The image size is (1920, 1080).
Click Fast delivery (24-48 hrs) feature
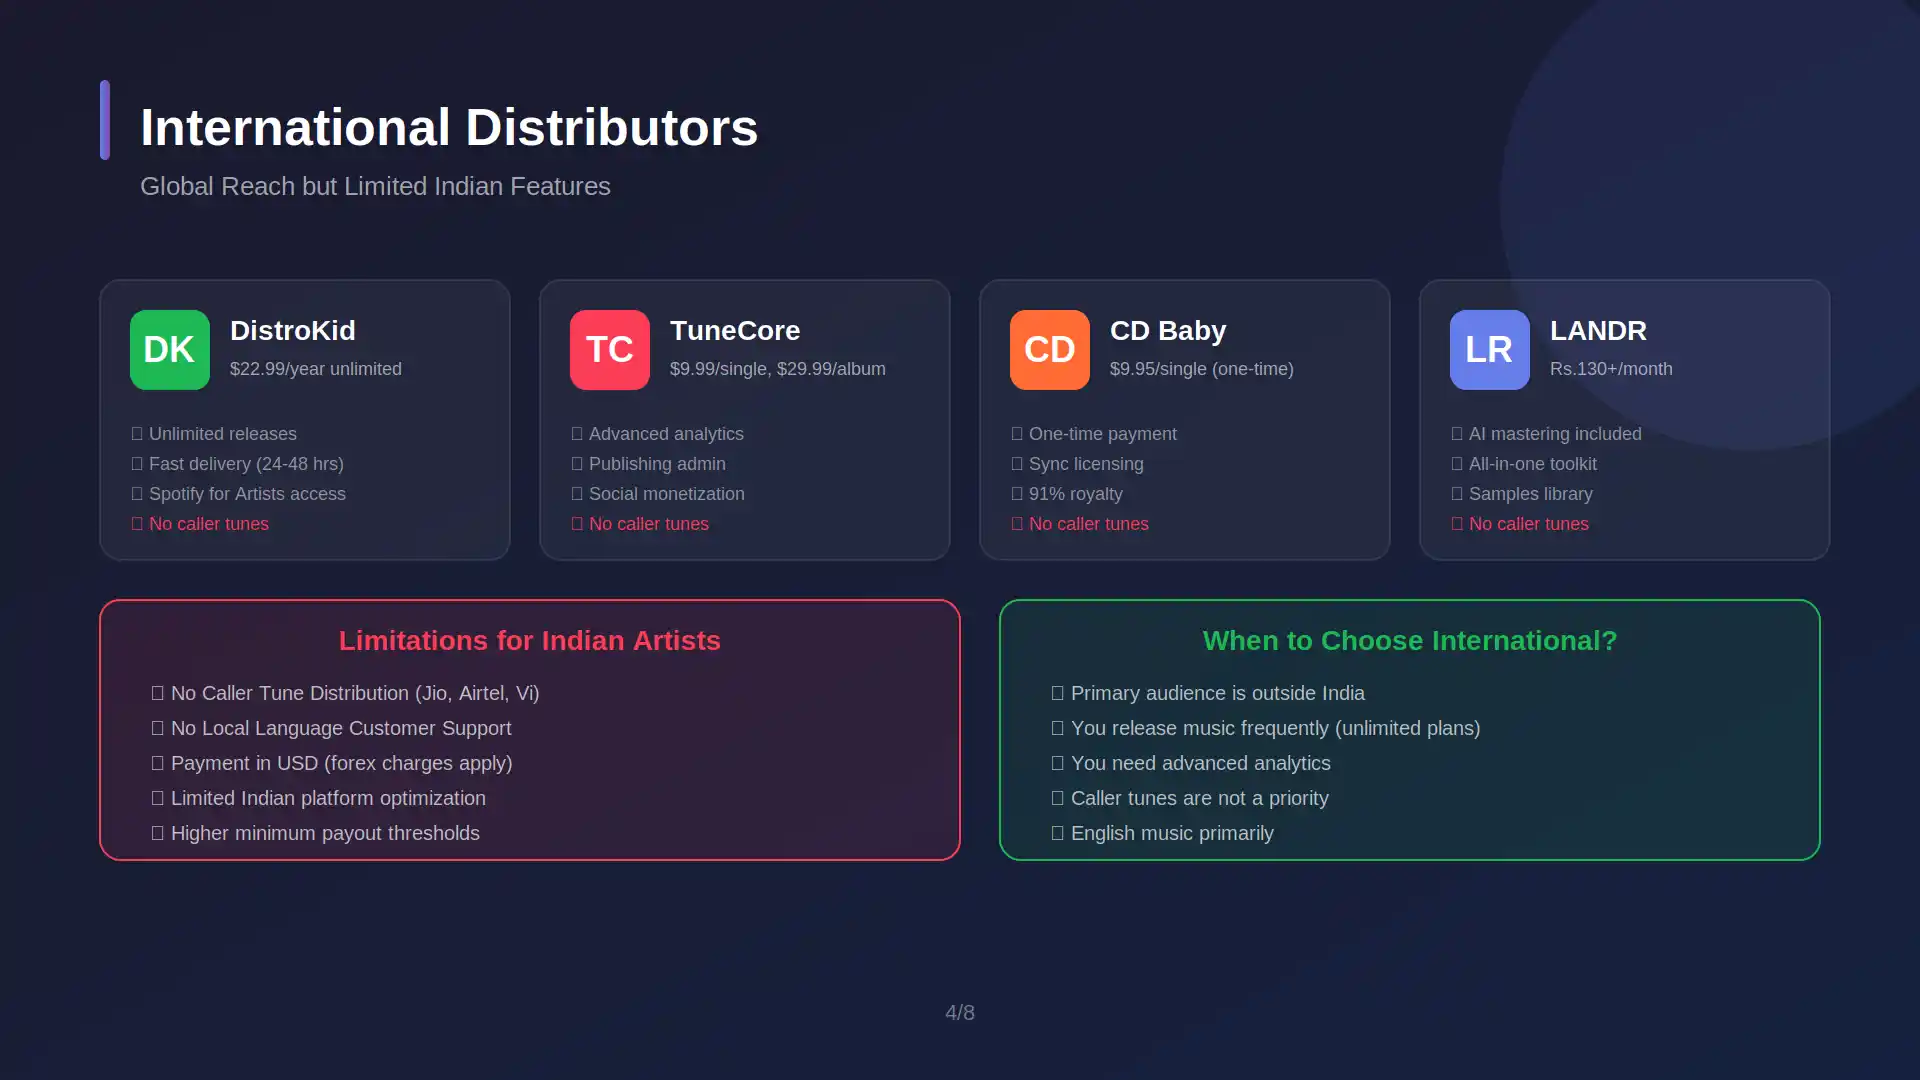click(237, 464)
